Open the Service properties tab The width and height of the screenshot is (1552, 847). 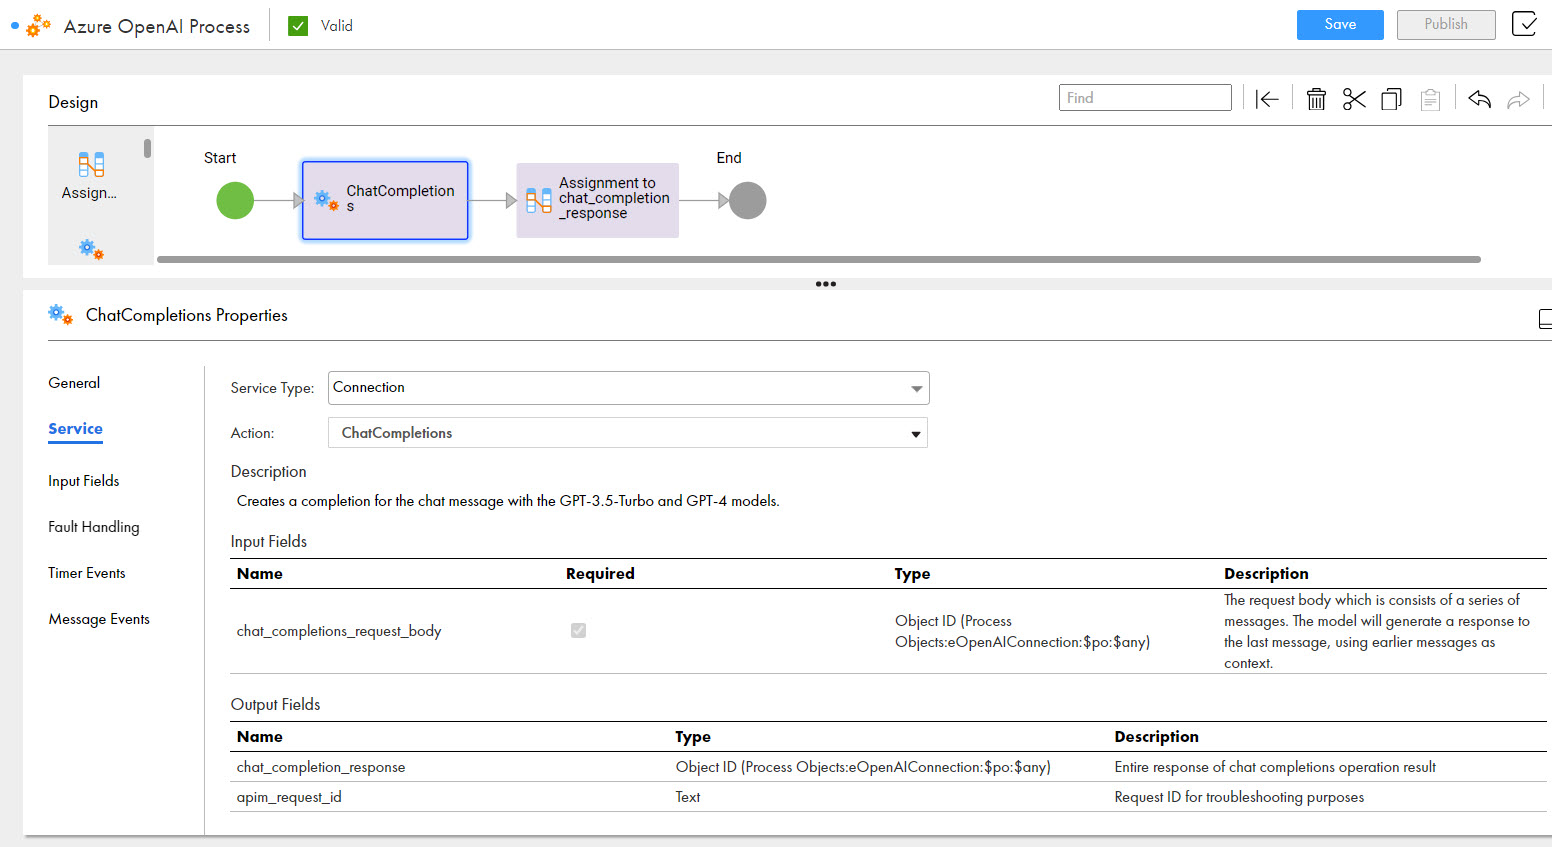pos(75,429)
